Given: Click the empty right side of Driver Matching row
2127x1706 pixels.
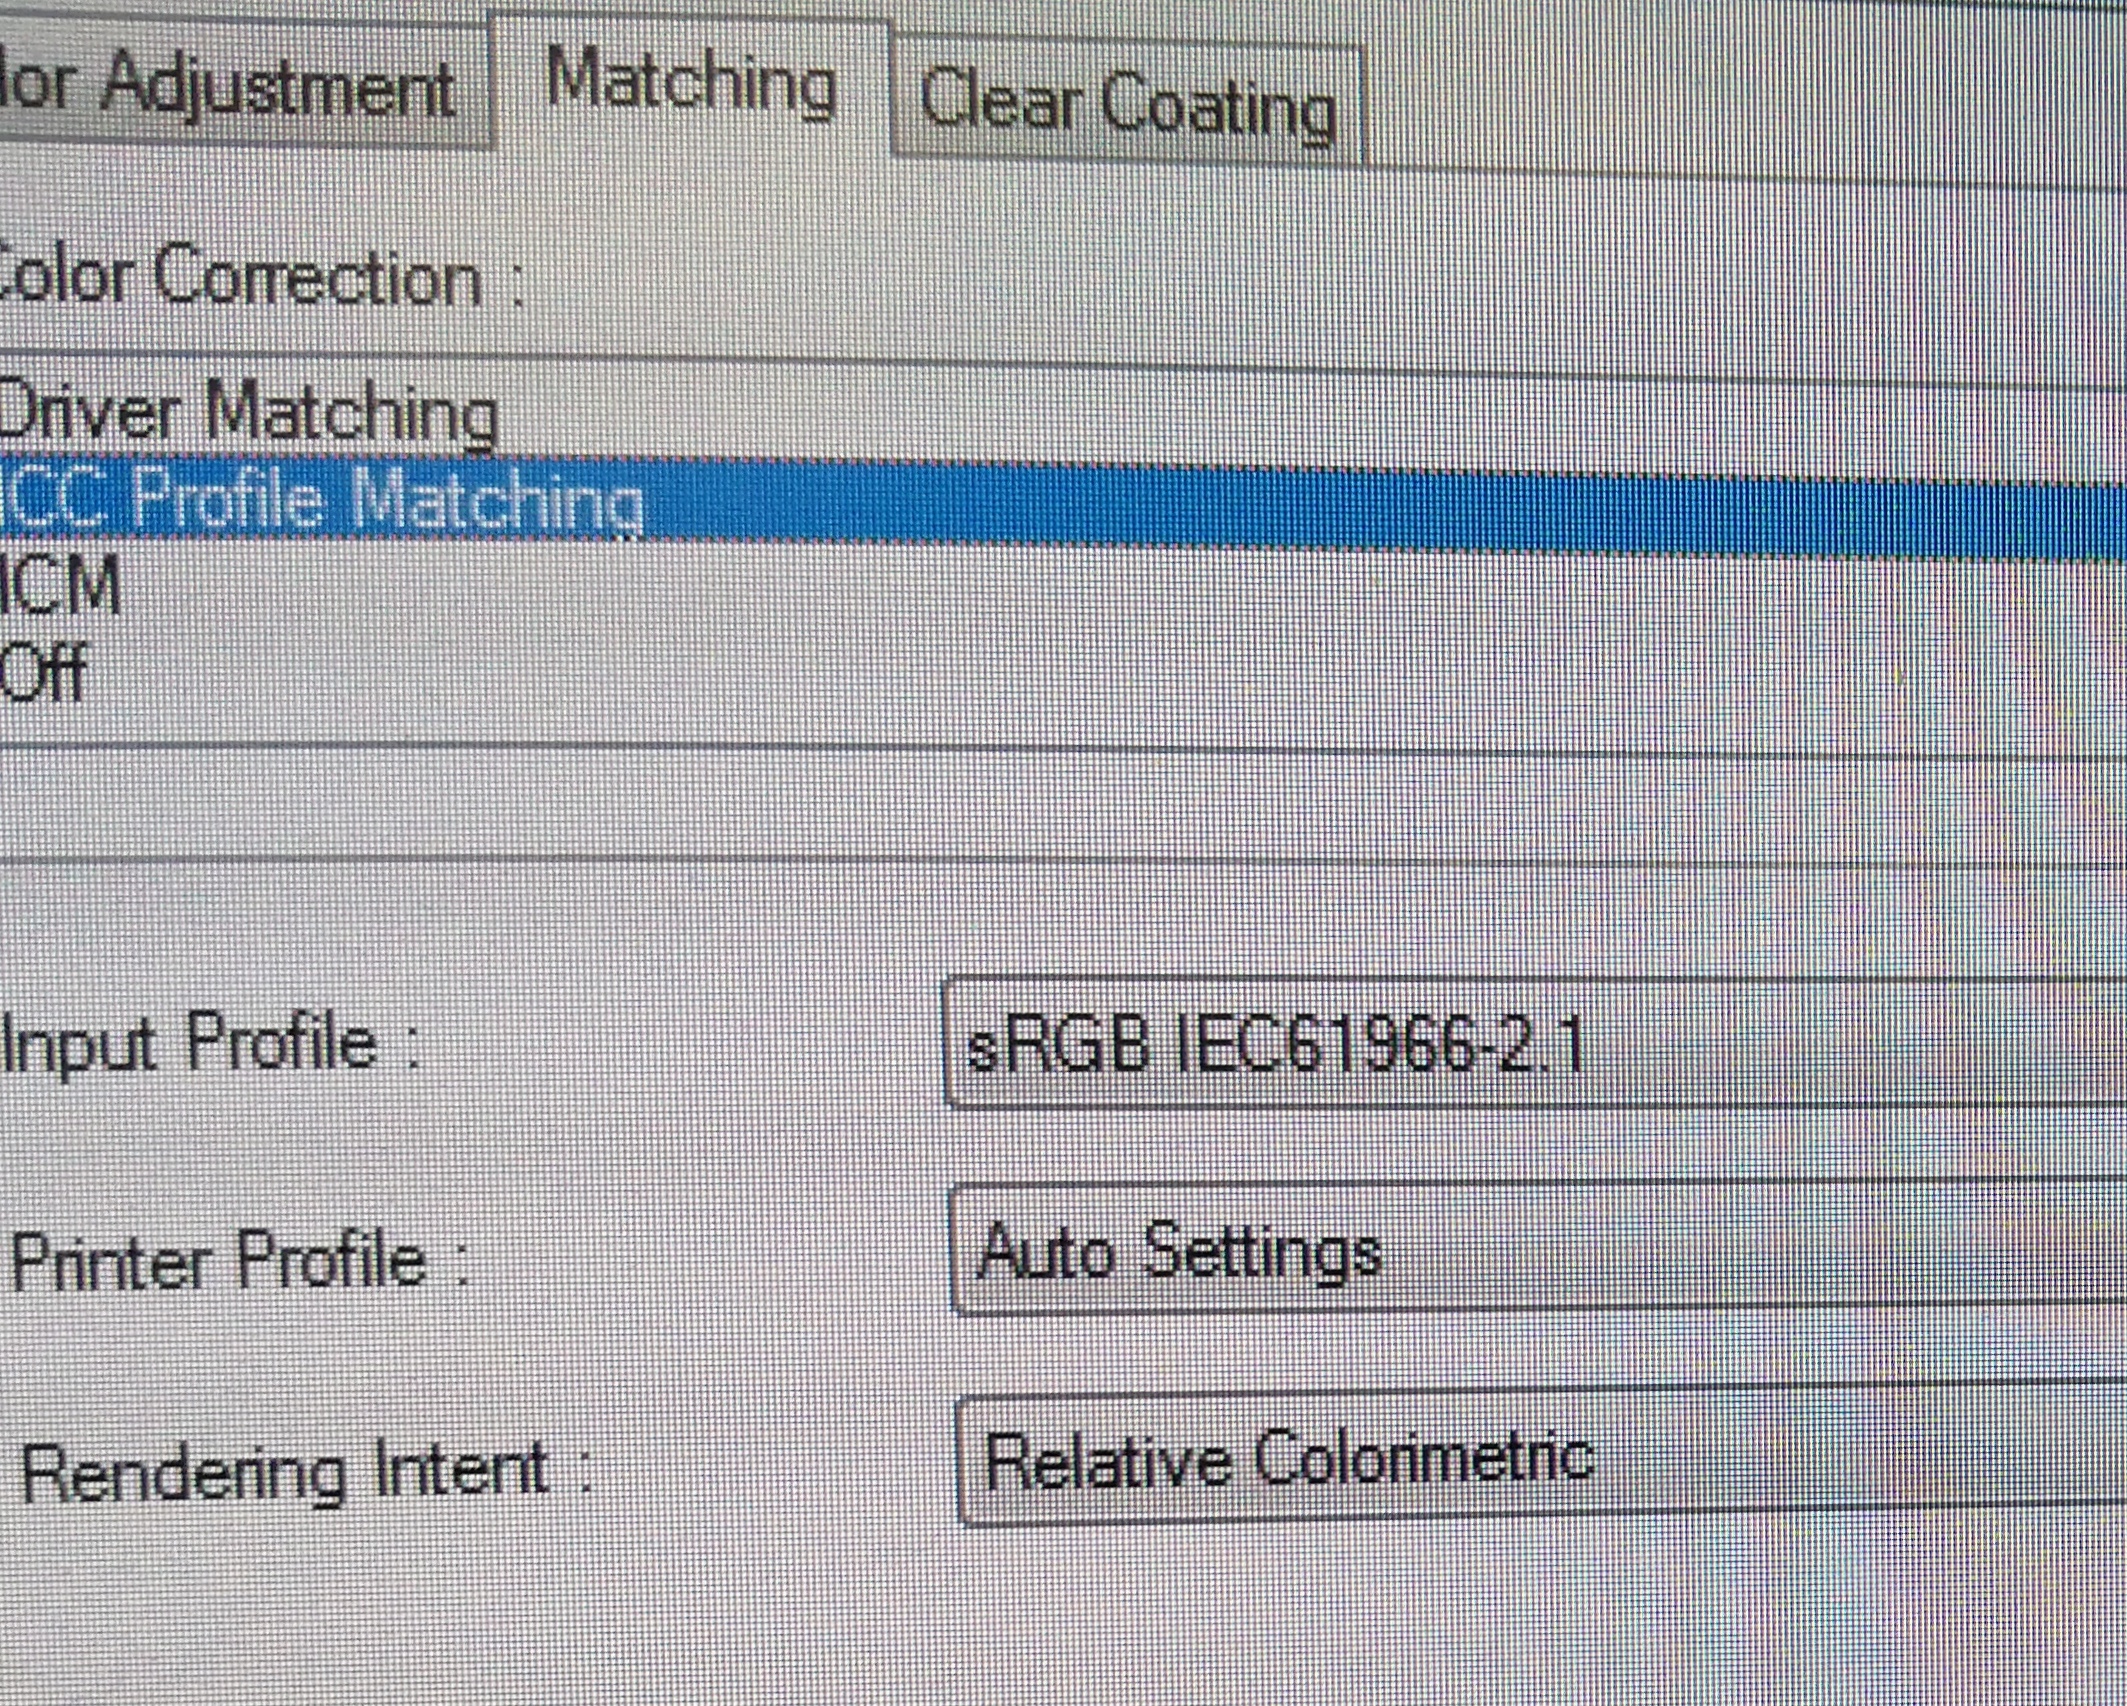Looking at the screenshot, I should (x=1300, y=420).
